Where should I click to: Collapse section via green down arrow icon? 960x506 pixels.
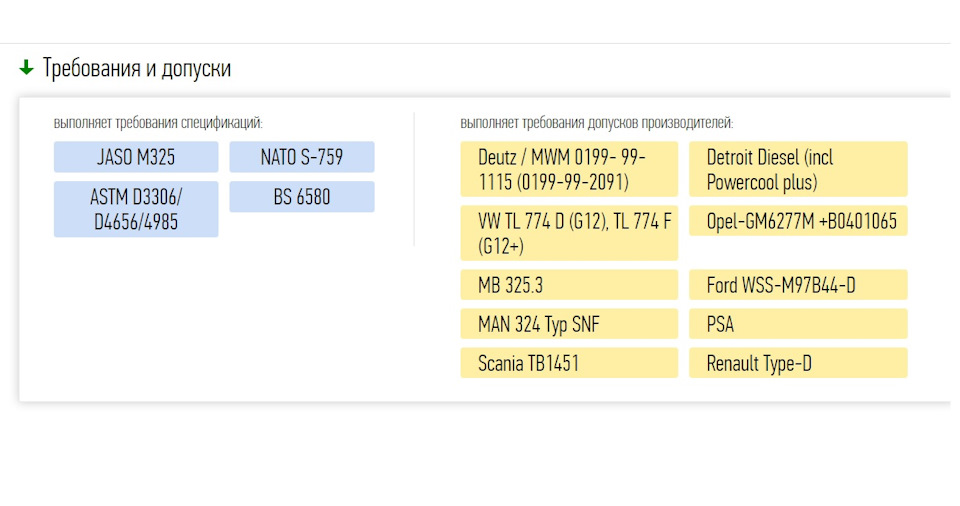pos(26,68)
